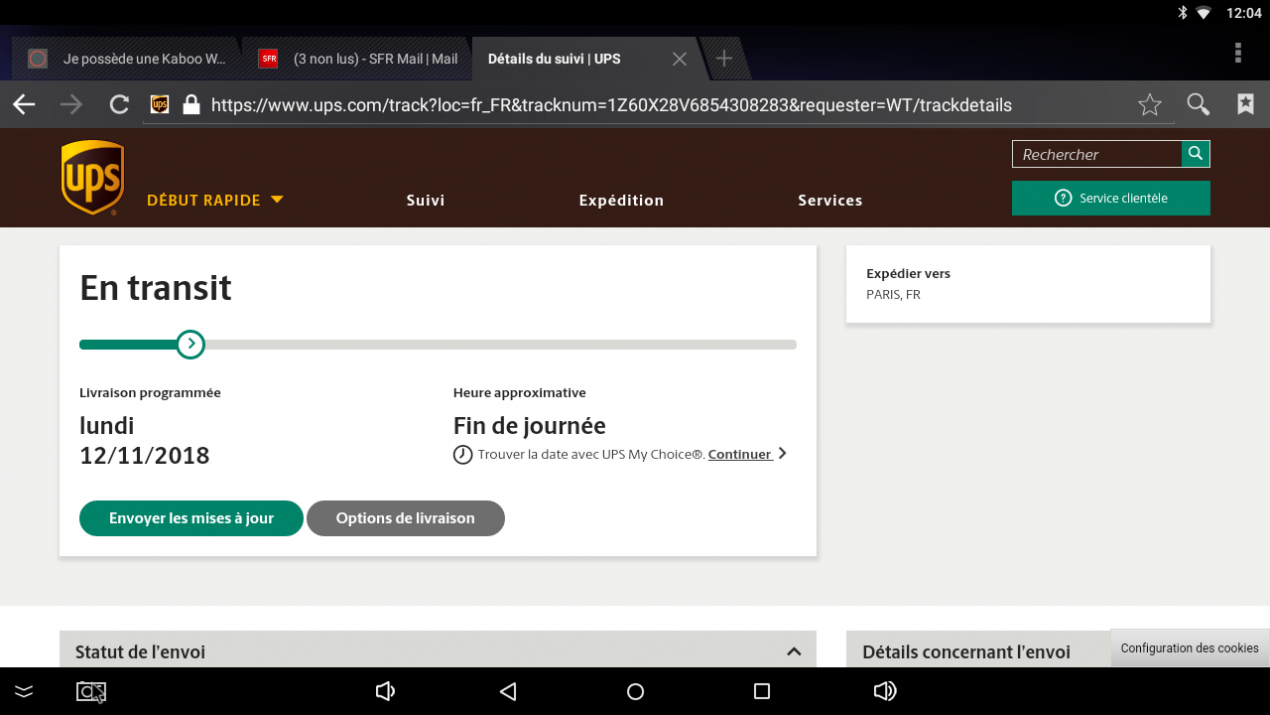Close the Détails du suivi UPS tab

679,59
